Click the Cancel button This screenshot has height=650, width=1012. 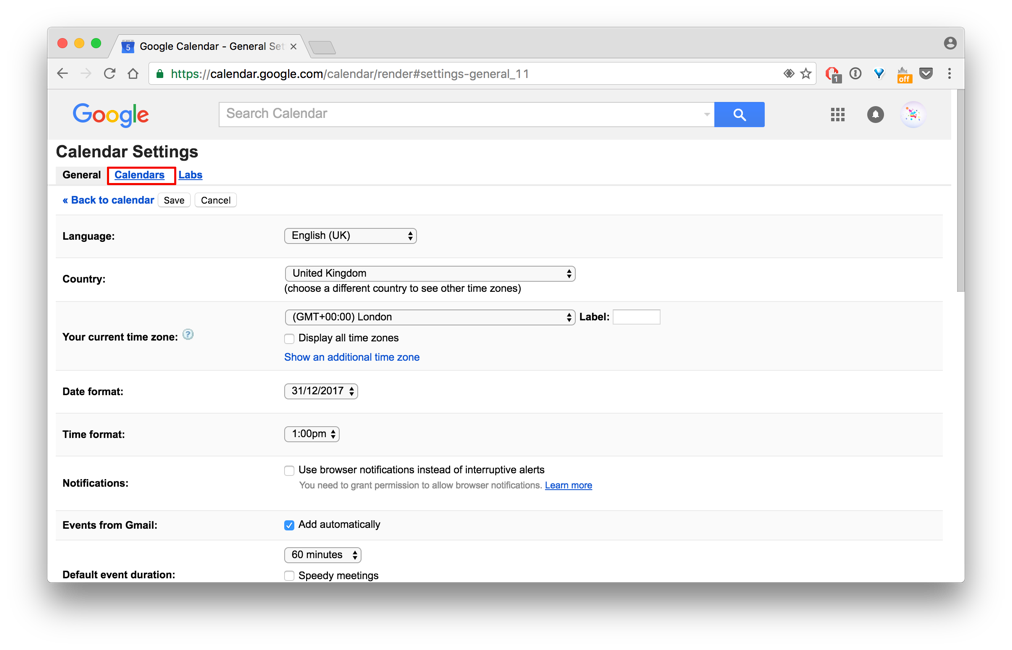coord(216,200)
